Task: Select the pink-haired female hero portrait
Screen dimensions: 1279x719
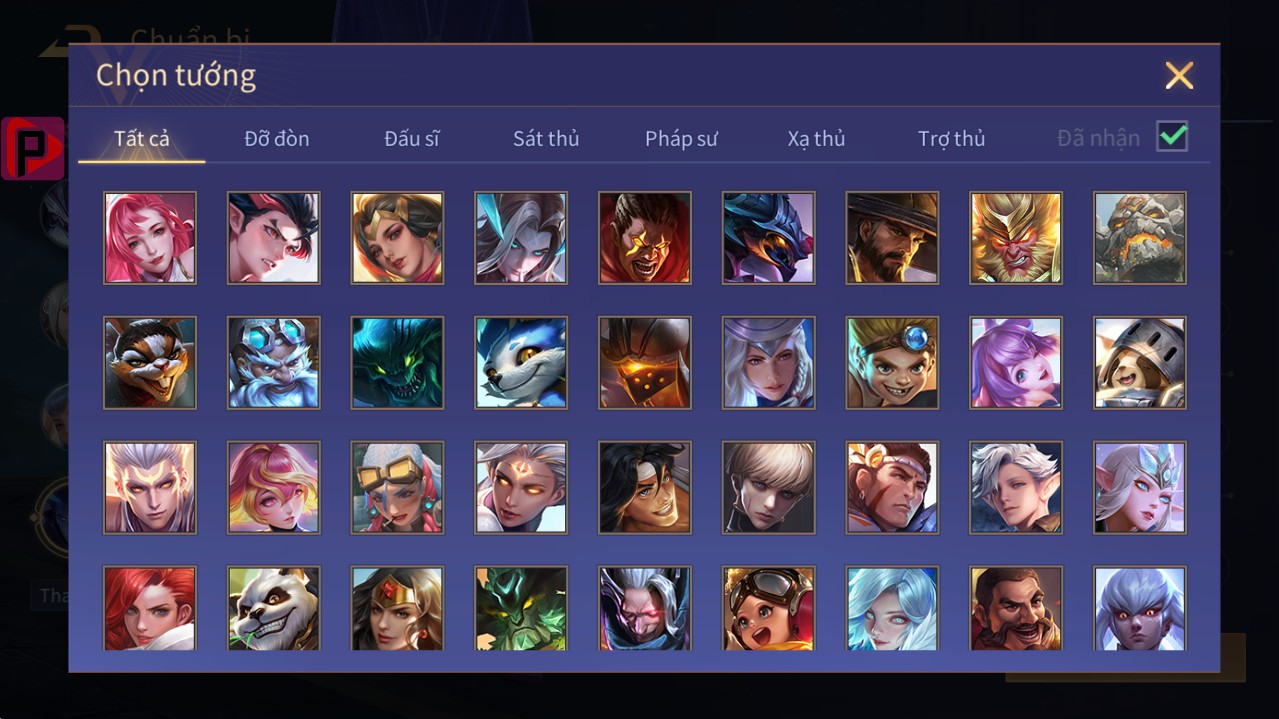Action: pyautogui.click(x=150, y=238)
